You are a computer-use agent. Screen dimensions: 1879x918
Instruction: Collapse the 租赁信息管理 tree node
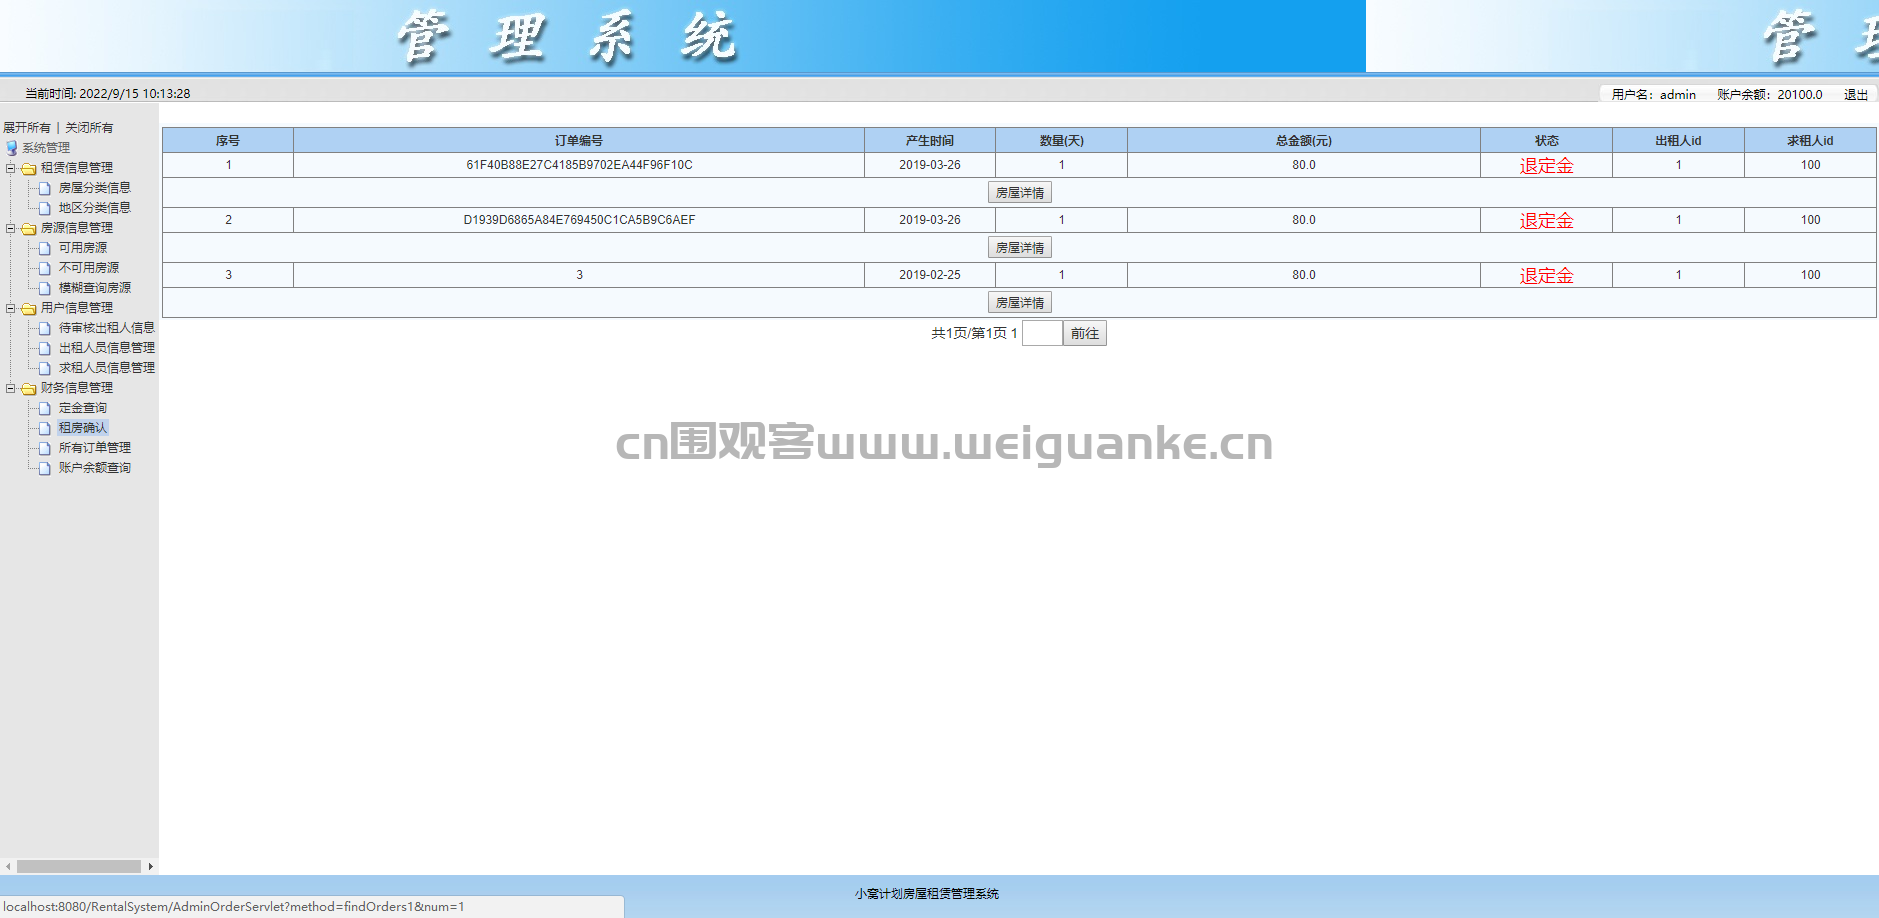pos(10,168)
